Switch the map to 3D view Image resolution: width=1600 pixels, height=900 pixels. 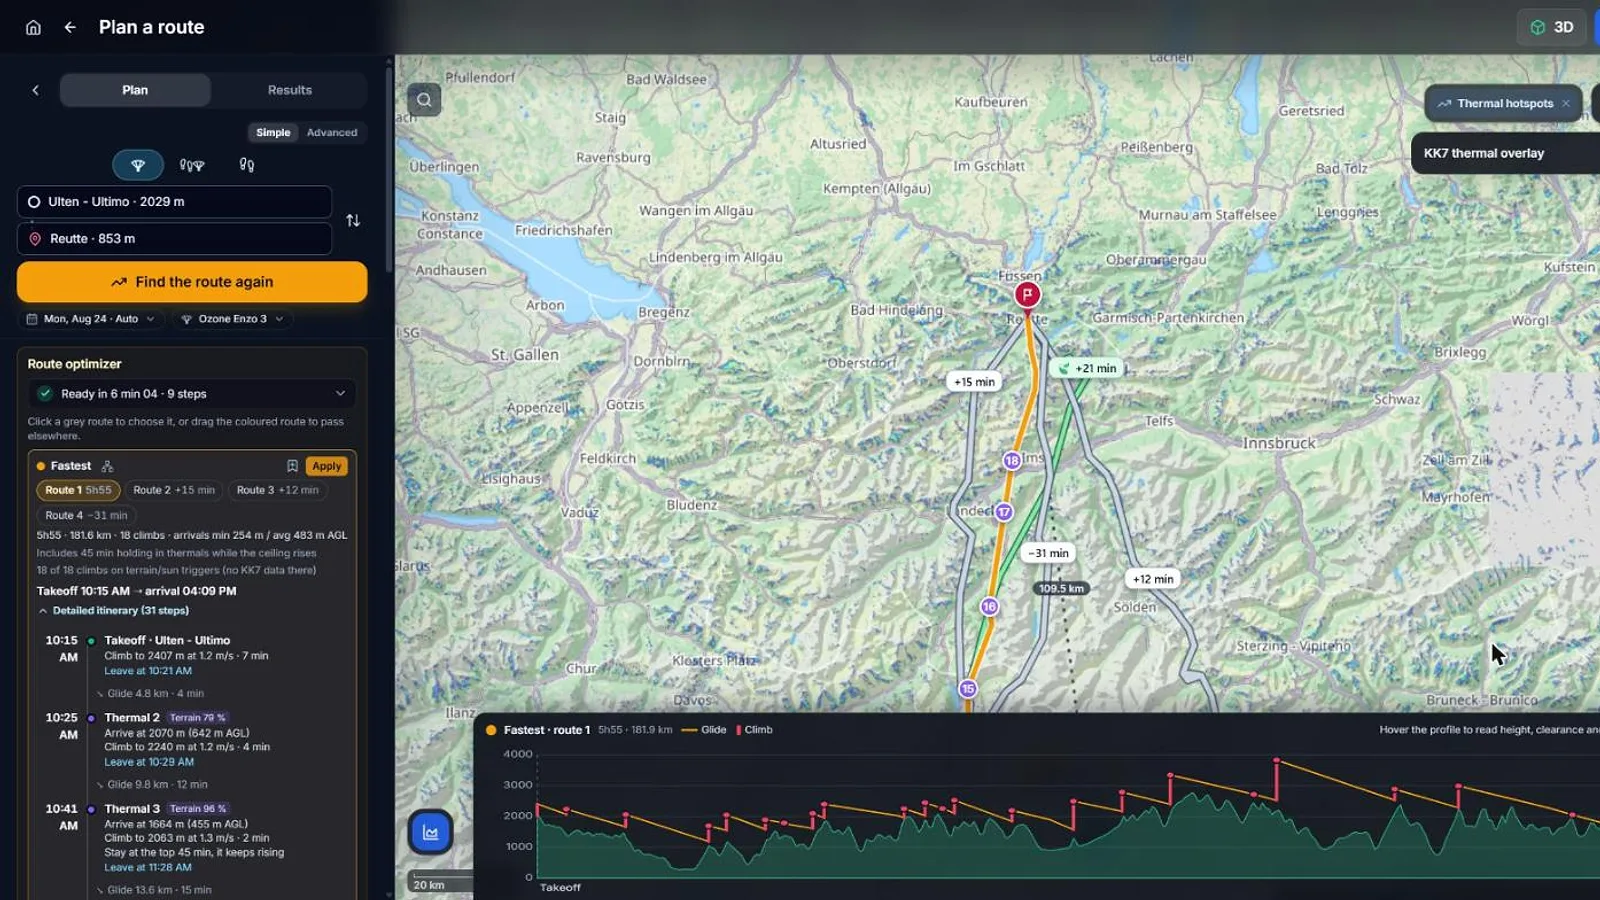click(1553, 27)
